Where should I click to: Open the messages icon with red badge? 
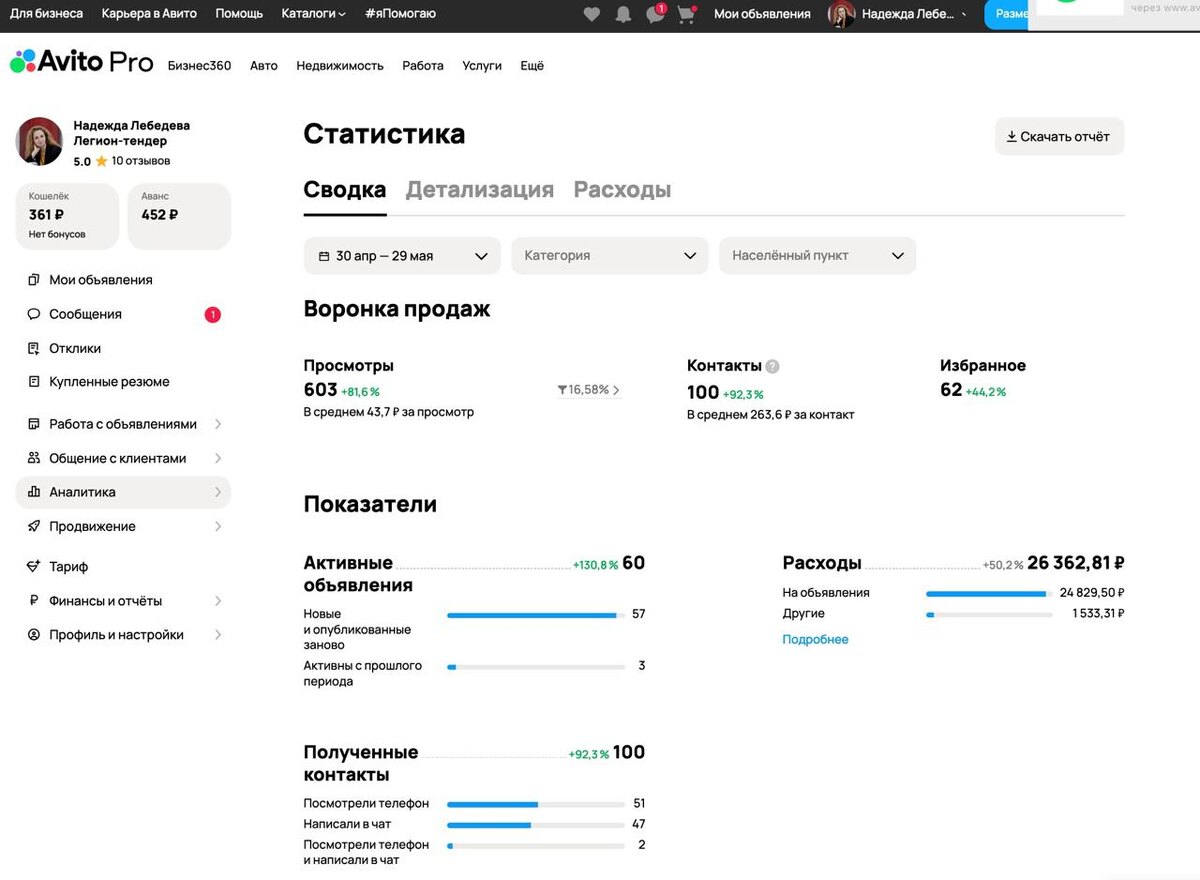pos(655,14)
